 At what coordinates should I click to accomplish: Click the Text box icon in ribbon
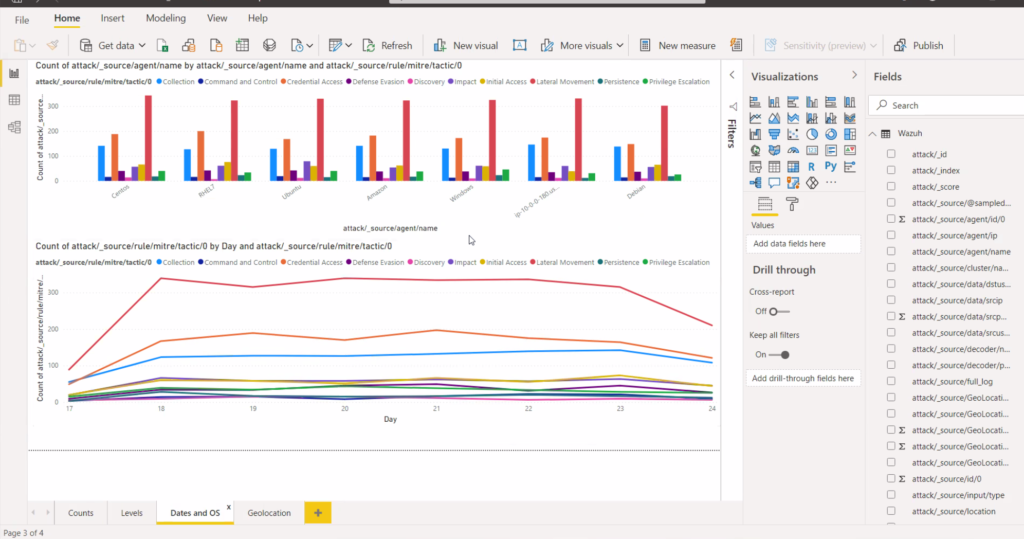(519, 46)
